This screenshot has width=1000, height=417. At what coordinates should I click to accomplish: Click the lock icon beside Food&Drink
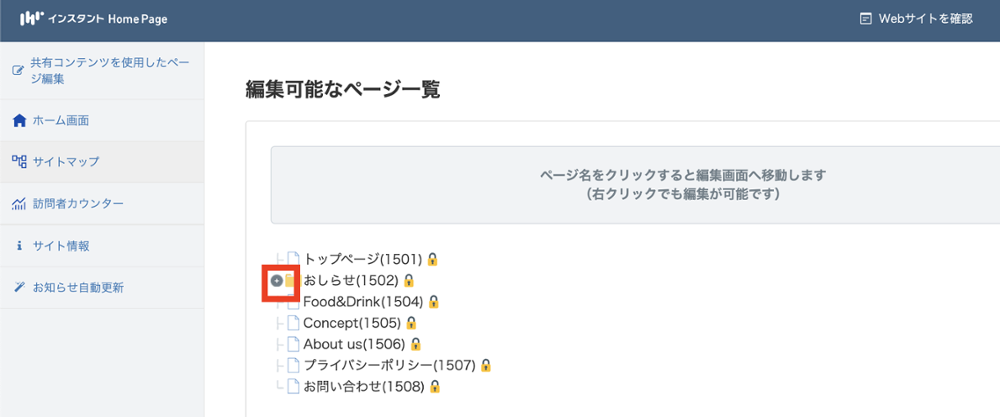(x=434, y=302)
